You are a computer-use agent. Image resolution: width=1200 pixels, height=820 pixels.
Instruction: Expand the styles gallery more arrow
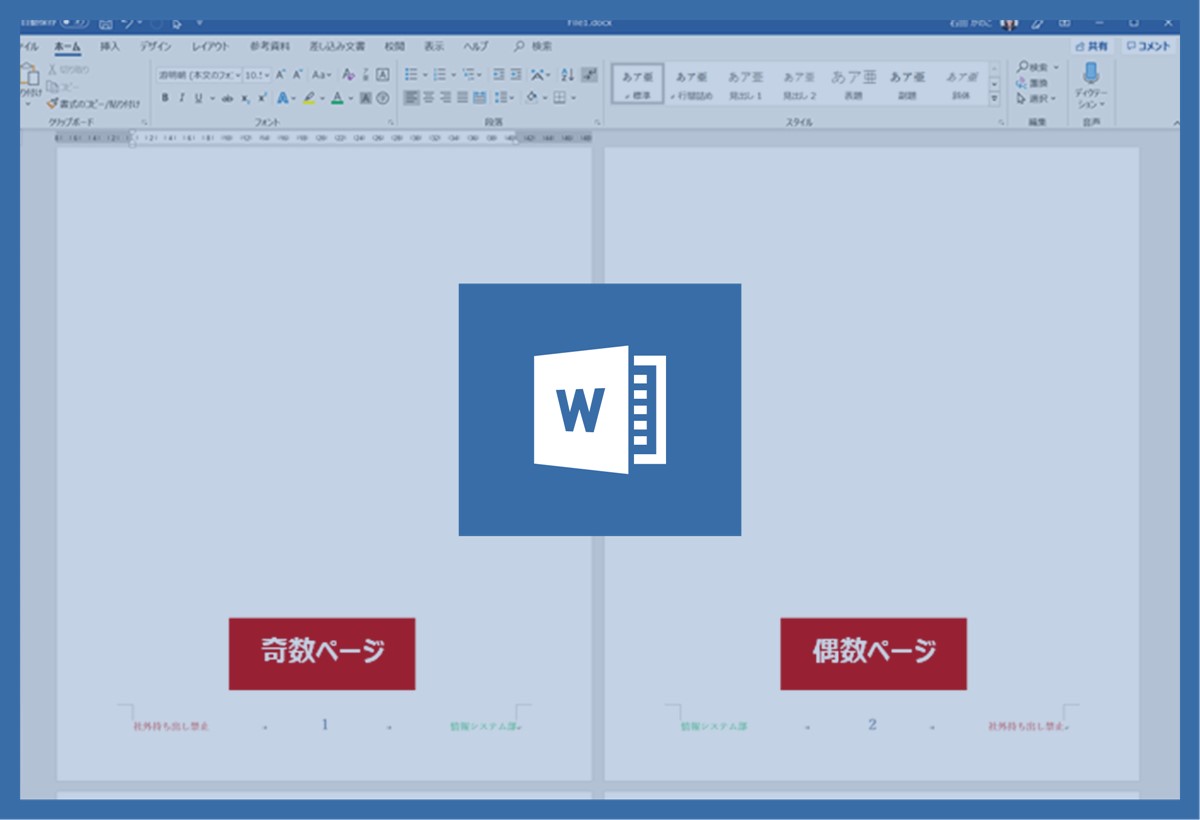point(994,99)
